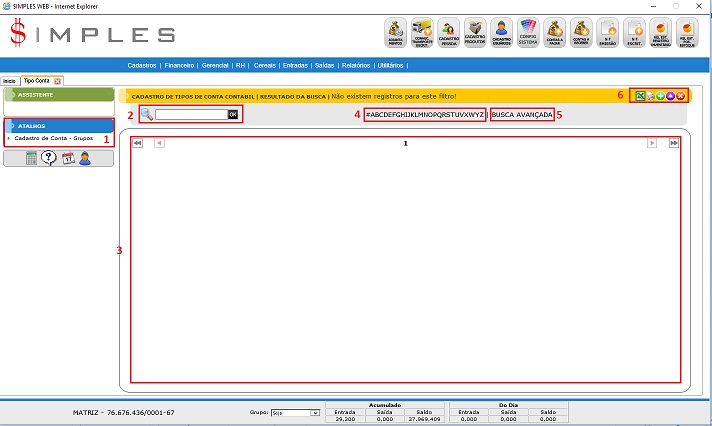712x426 pixels.
Task: Open the Financeiro menu
Action: coord(178,65)
